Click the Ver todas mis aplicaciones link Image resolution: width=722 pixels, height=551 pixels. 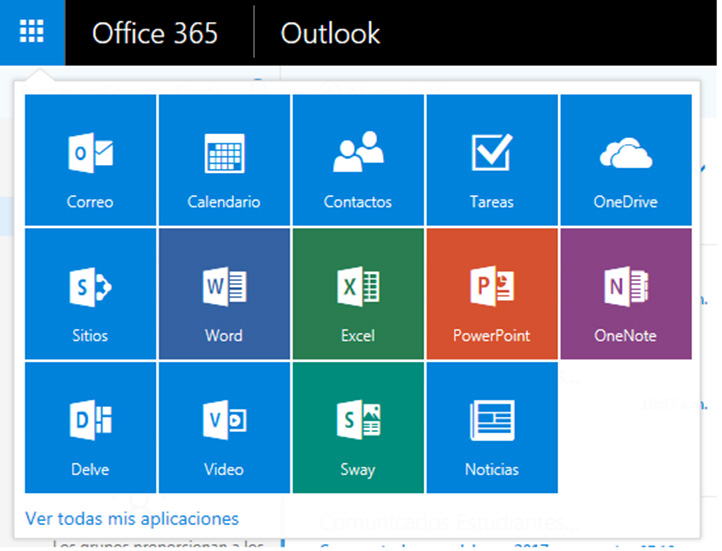click(x=132, y=519)
